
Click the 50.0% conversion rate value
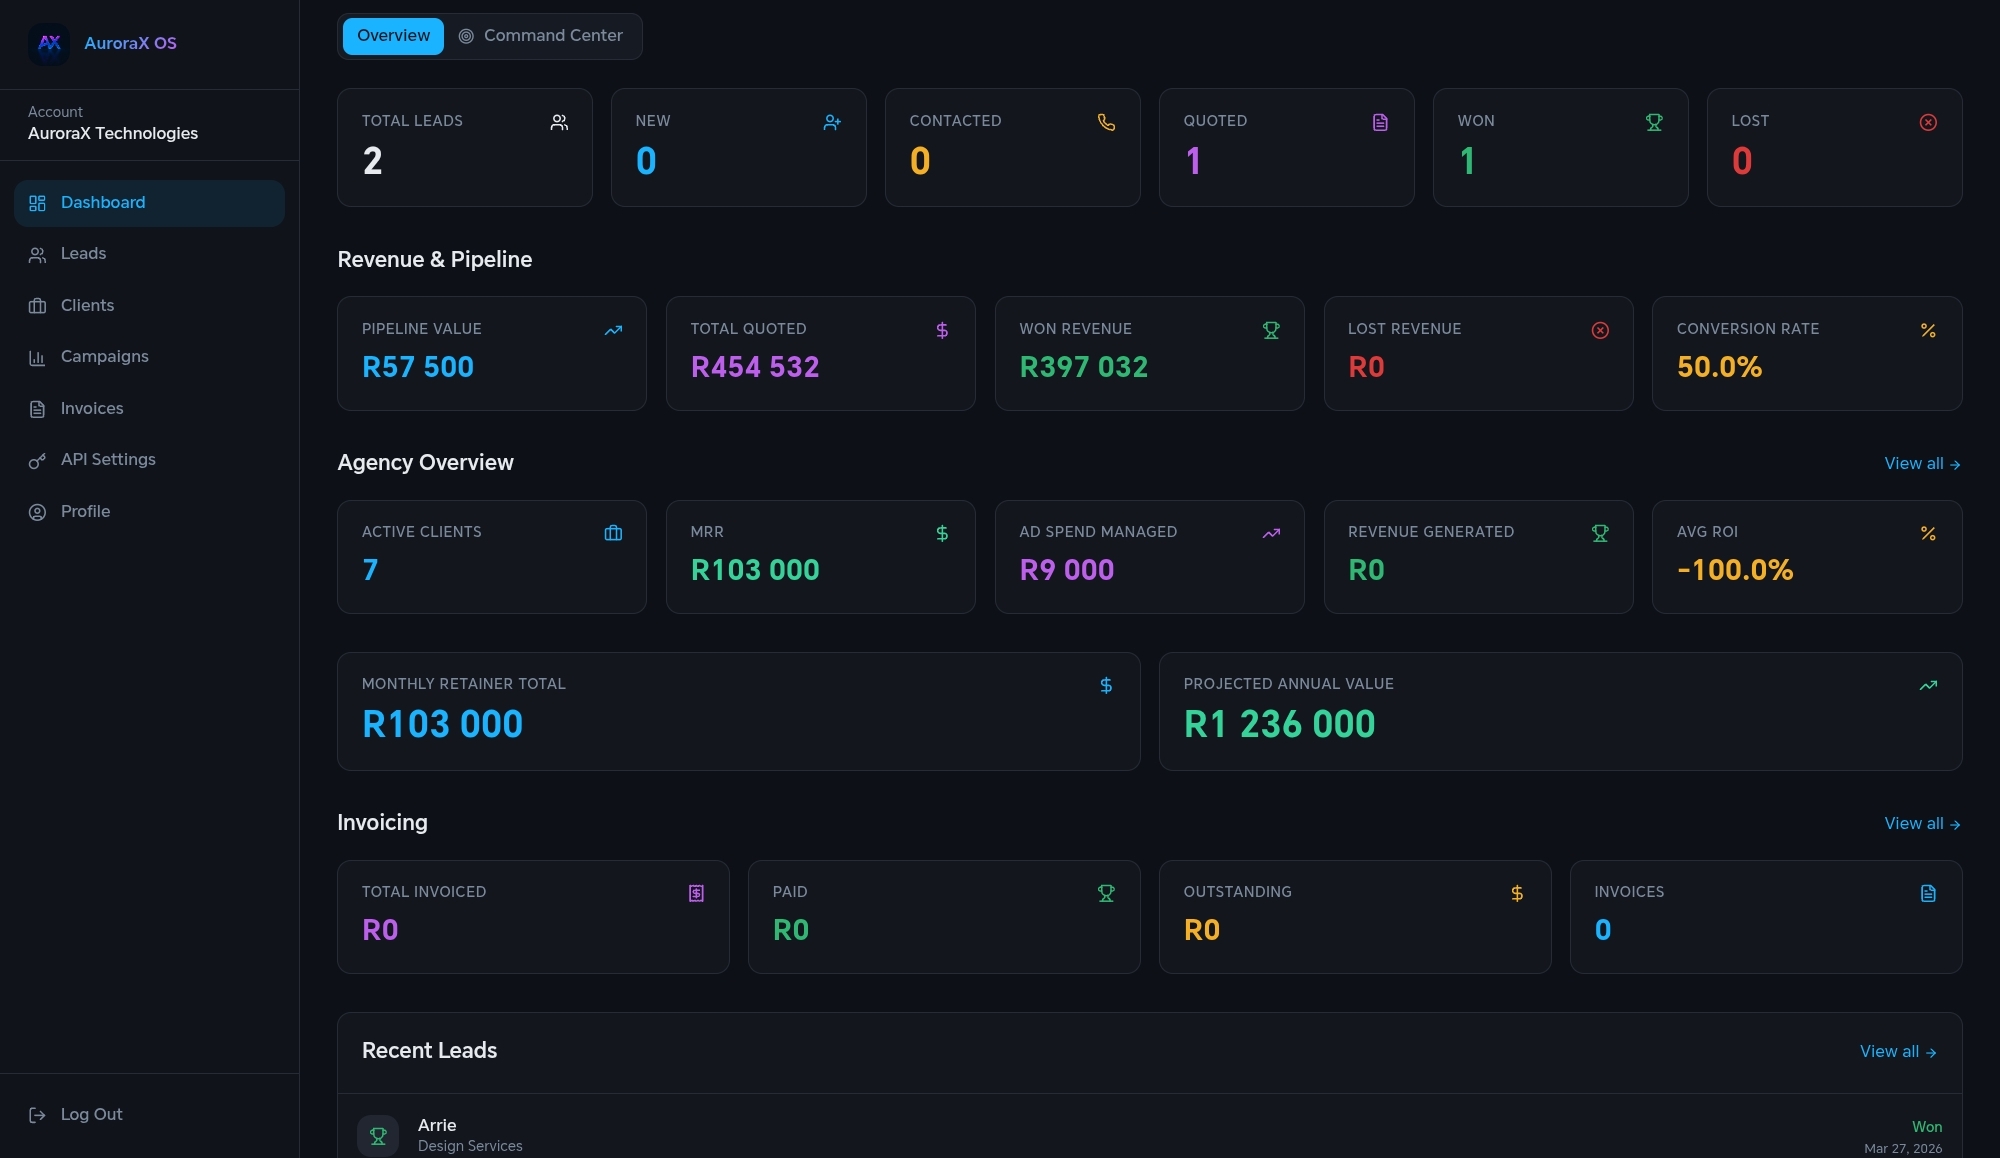pos(1719,367)
